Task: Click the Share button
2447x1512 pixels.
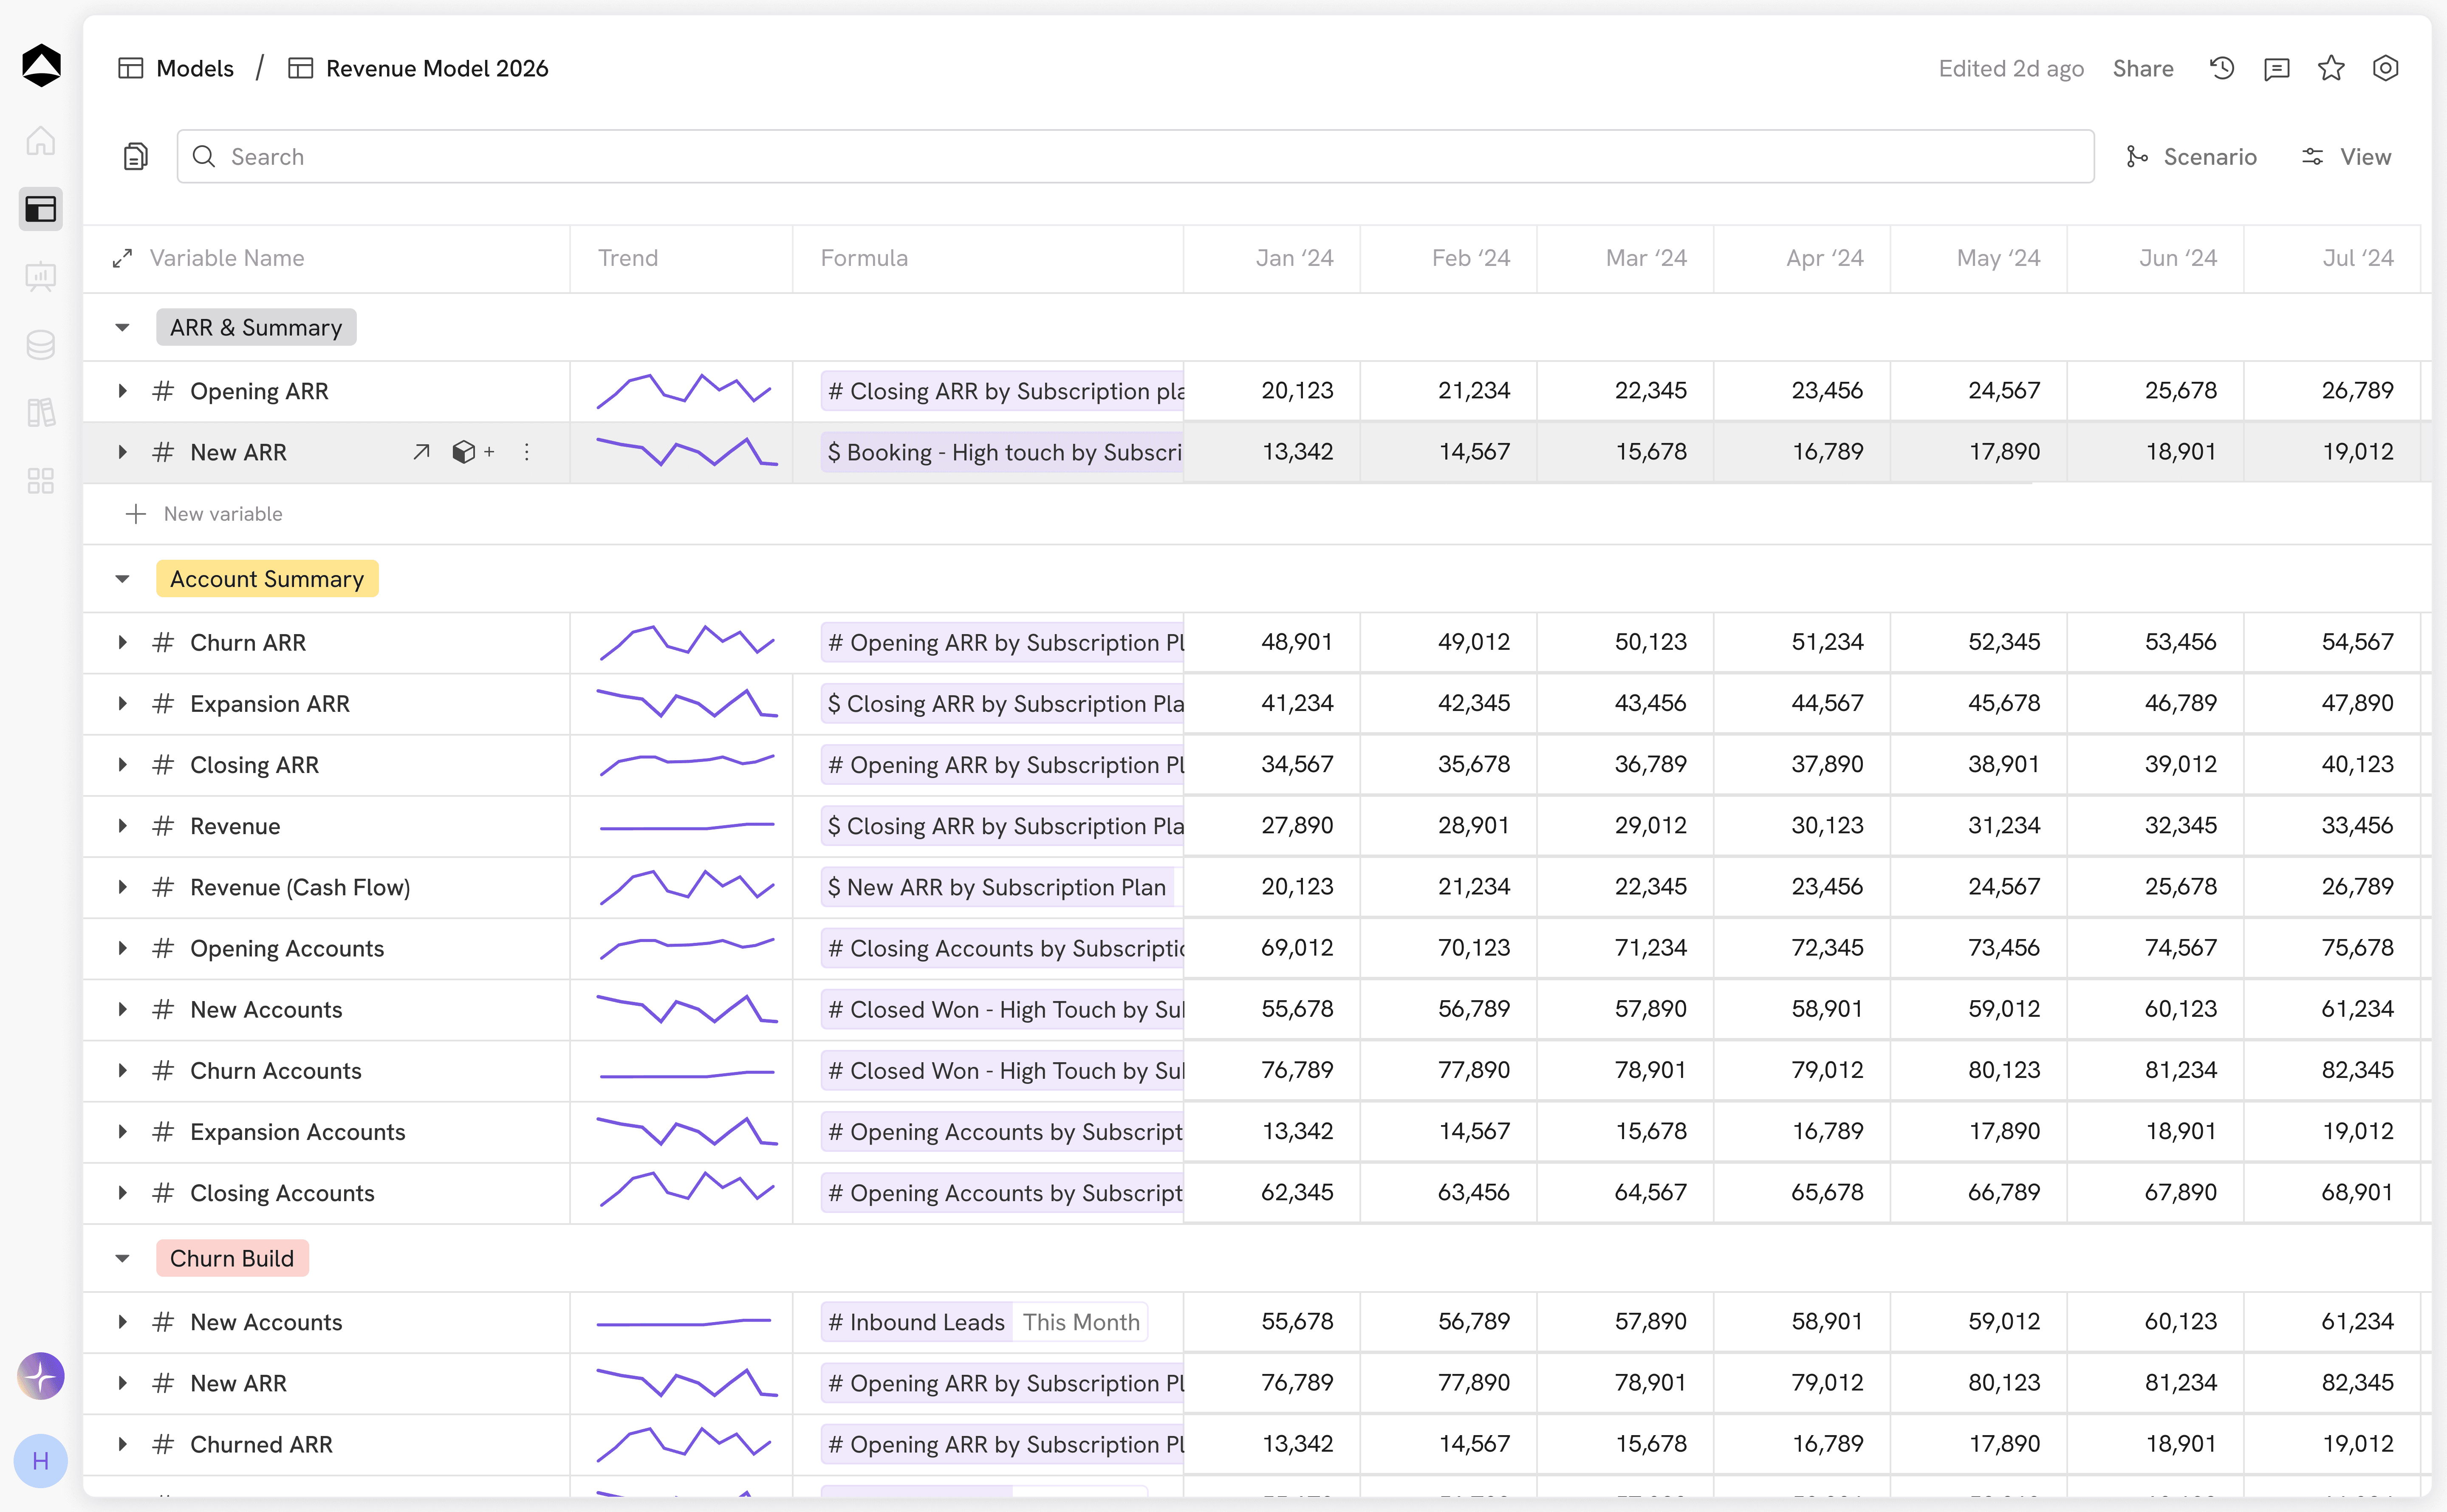Action: 2142,68
